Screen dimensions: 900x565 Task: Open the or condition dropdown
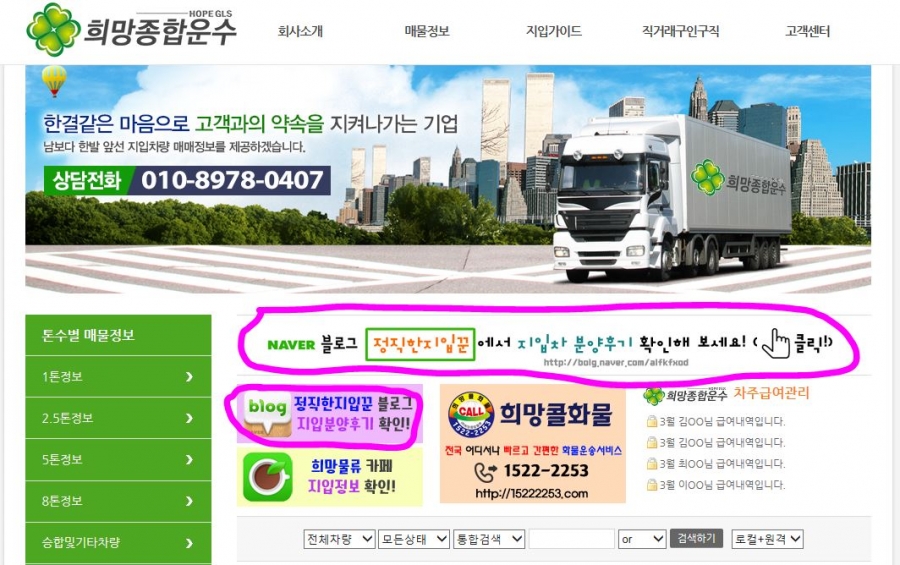[x=642, y=539]
